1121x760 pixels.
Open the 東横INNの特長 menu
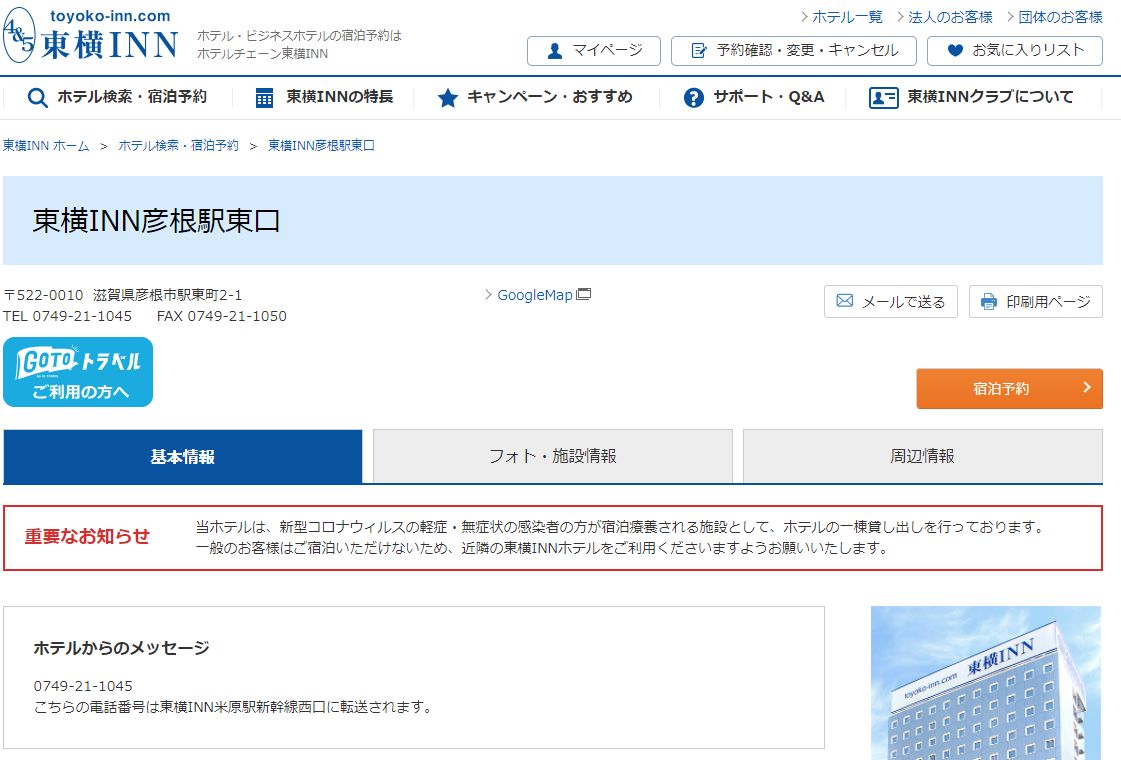pos(324,97)
